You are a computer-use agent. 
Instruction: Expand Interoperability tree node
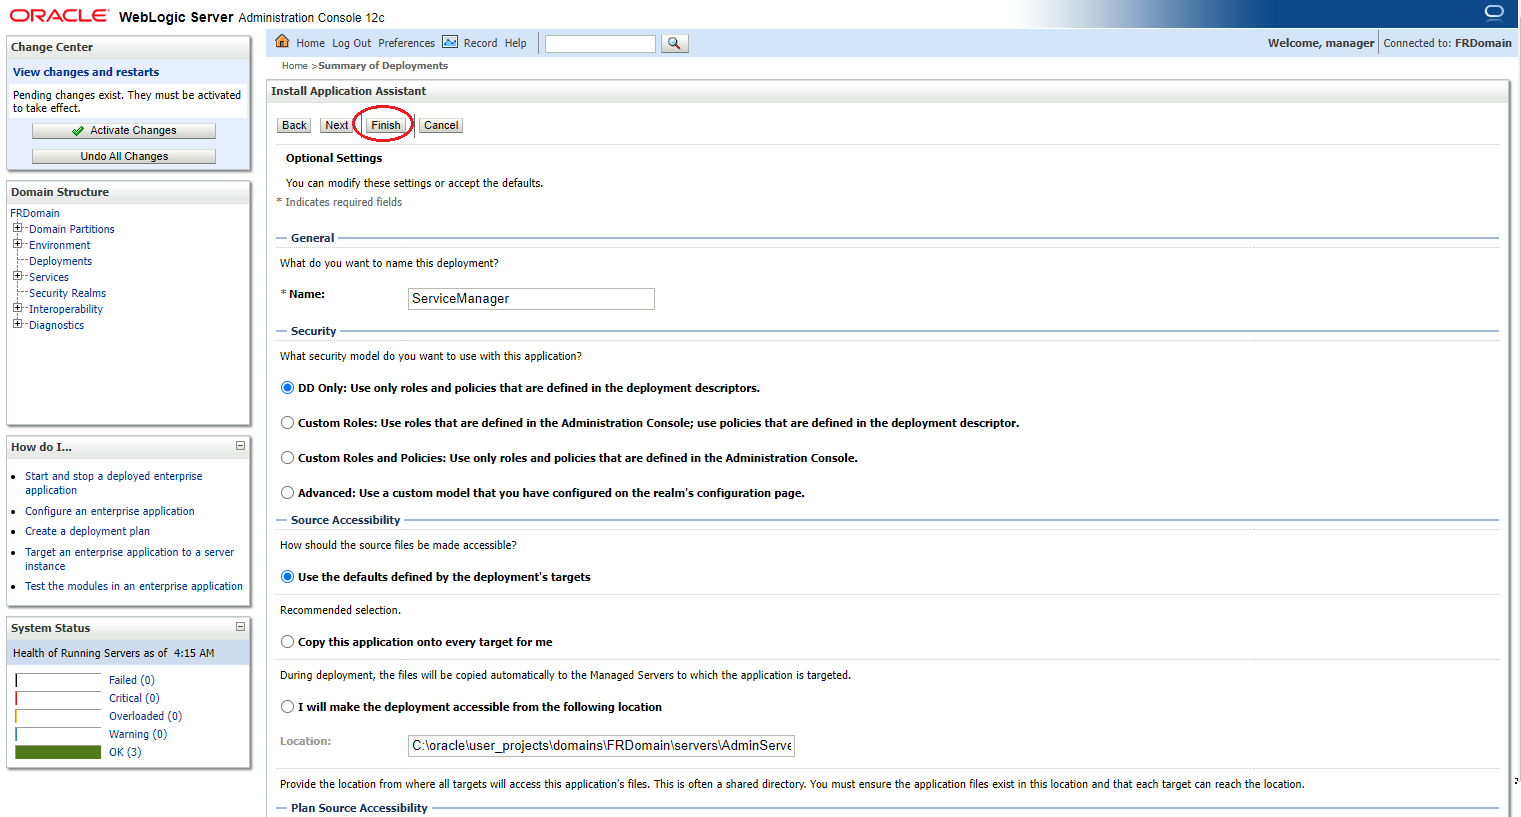click(x=17, y=308)
